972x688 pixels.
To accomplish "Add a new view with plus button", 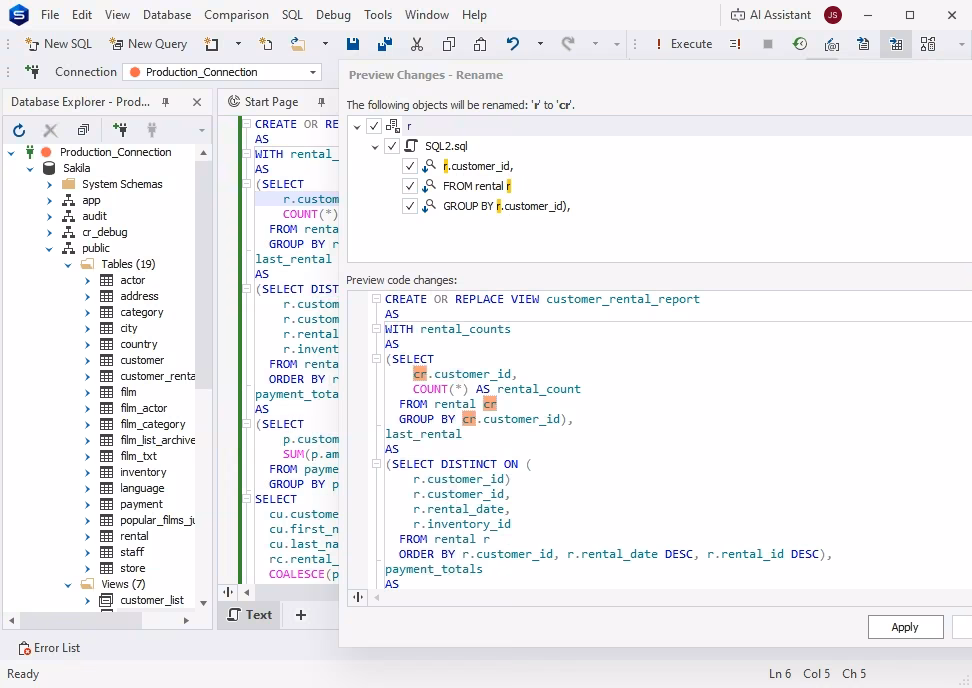I will point(301,615).
